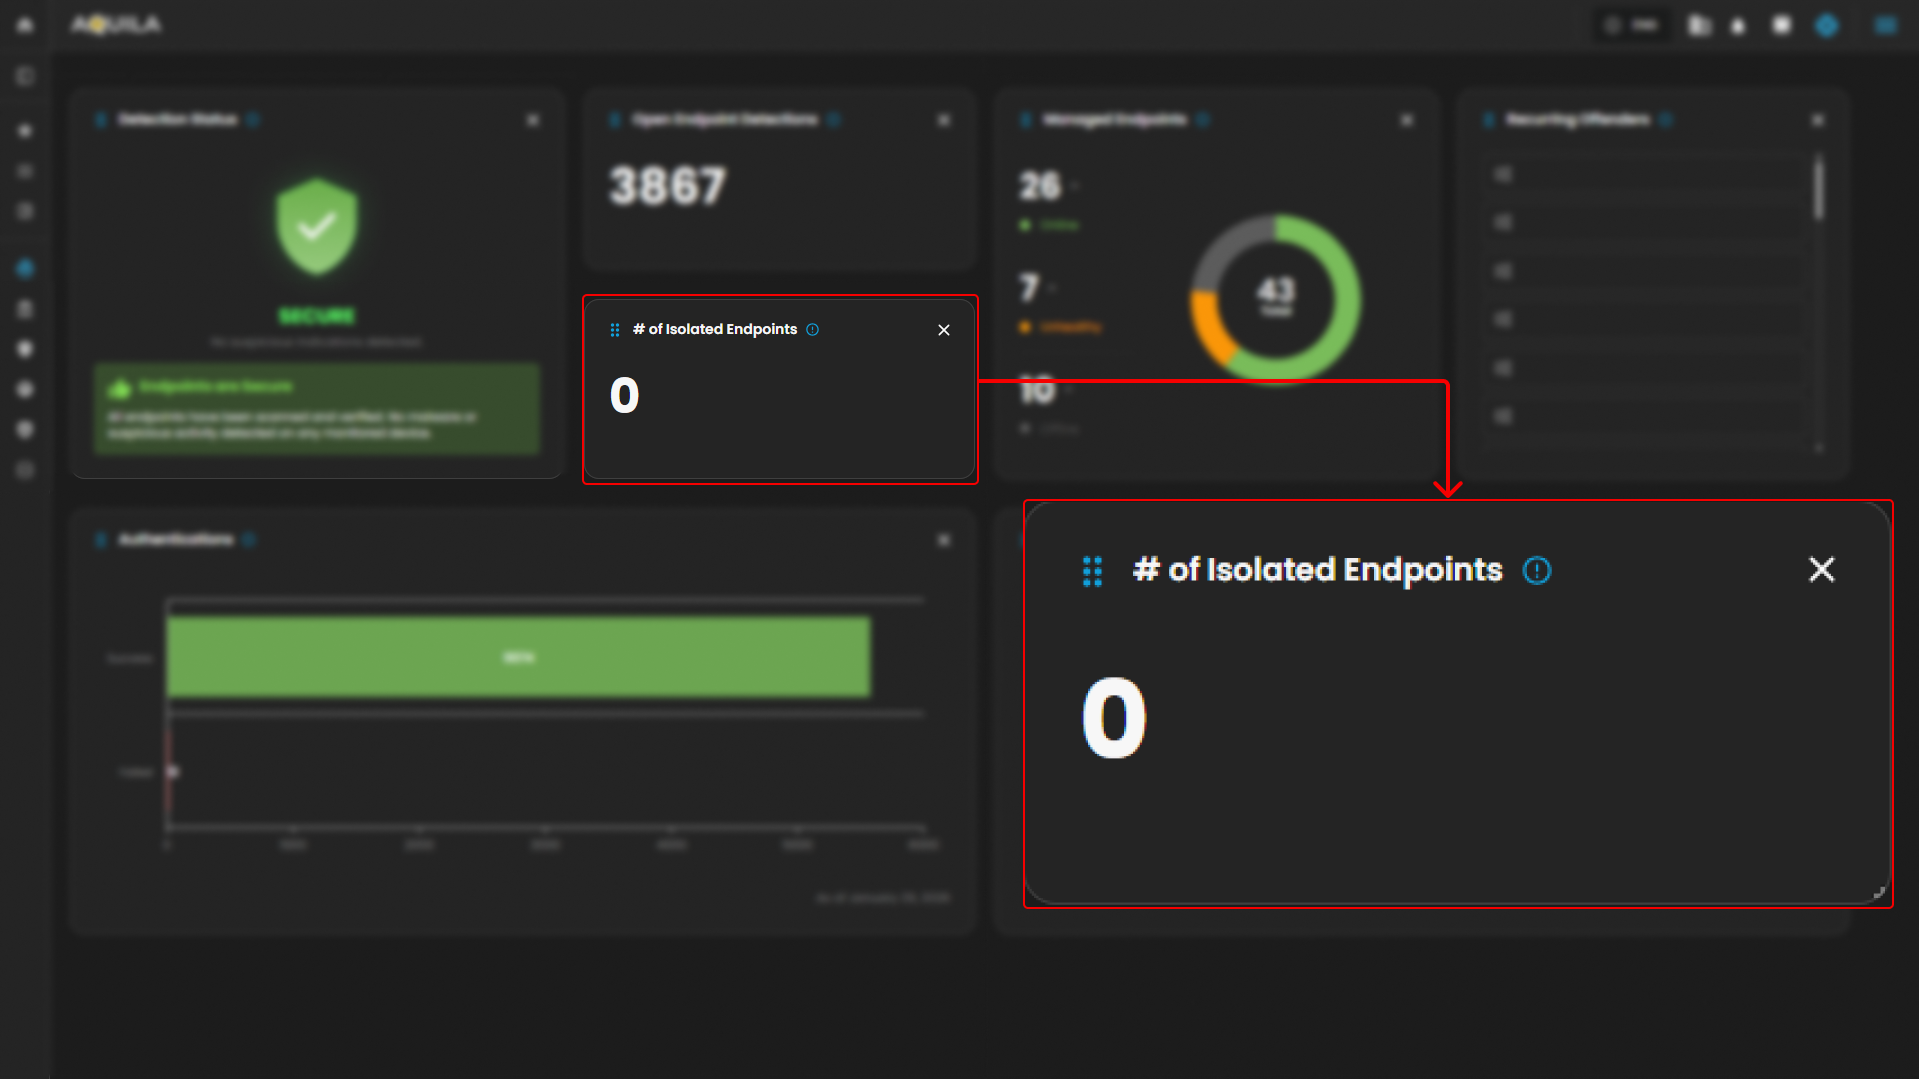Click the home icon in top-left corner

point(25,25)
